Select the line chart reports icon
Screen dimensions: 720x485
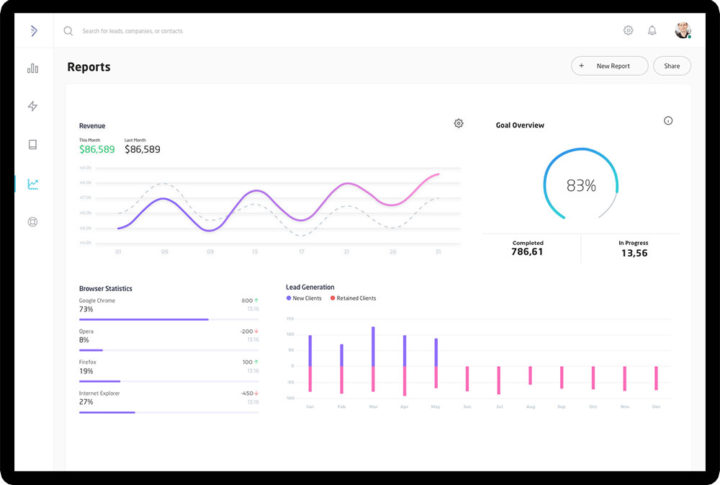pos(33,184)
